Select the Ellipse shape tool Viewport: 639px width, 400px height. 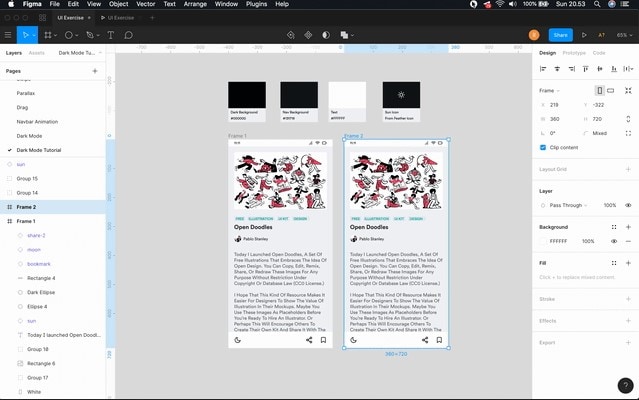[x=68, y=35]
